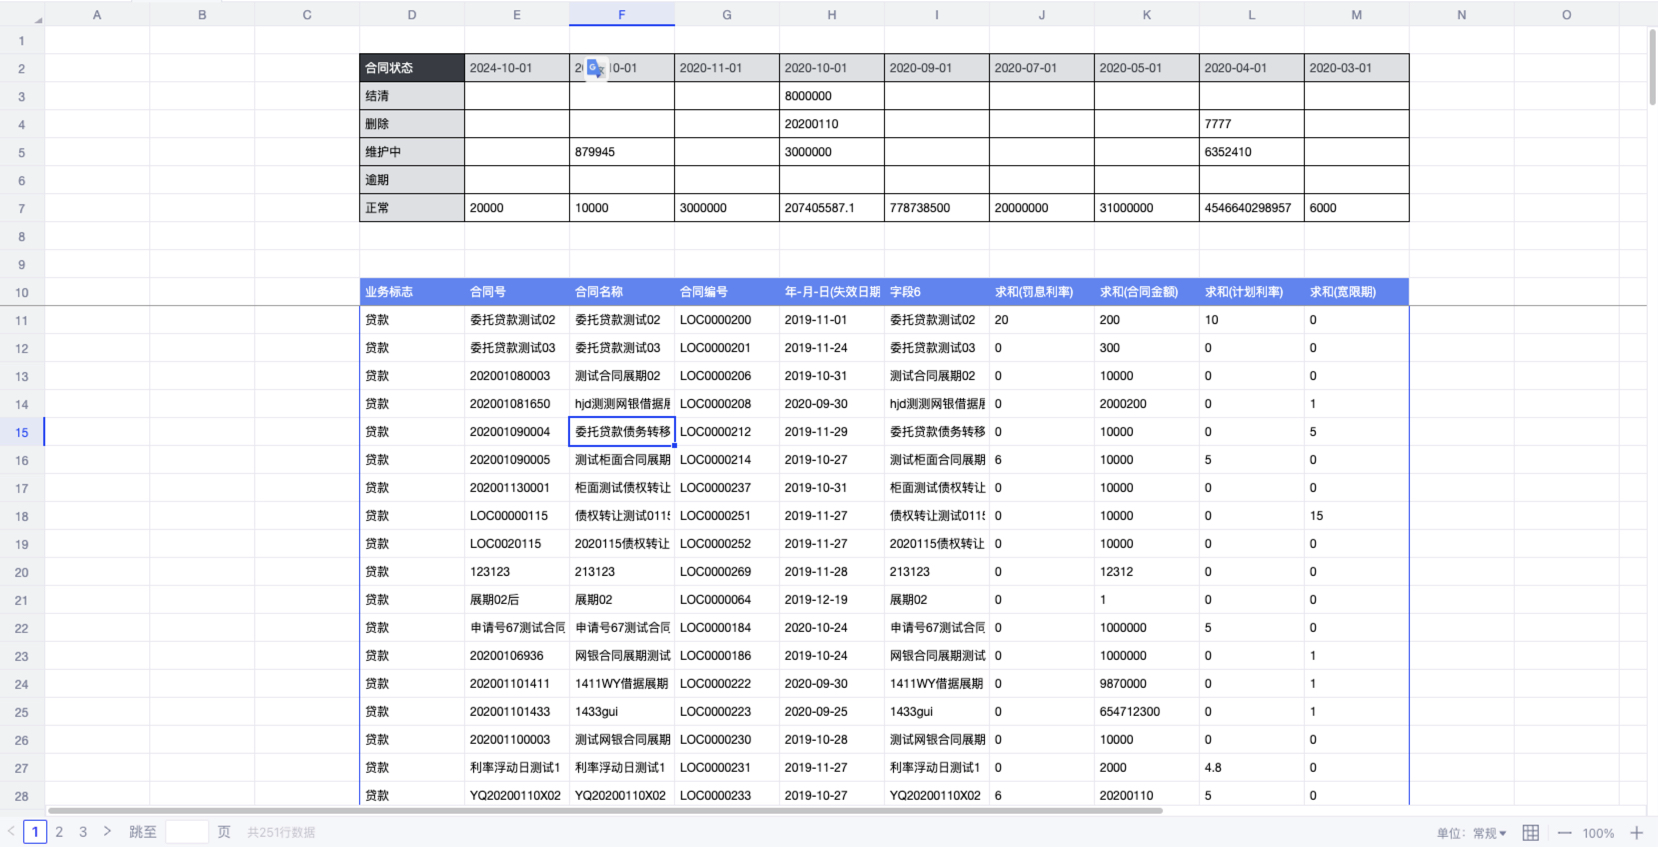
Task: Select page 1 in pagination
Action: coord(35,831)
